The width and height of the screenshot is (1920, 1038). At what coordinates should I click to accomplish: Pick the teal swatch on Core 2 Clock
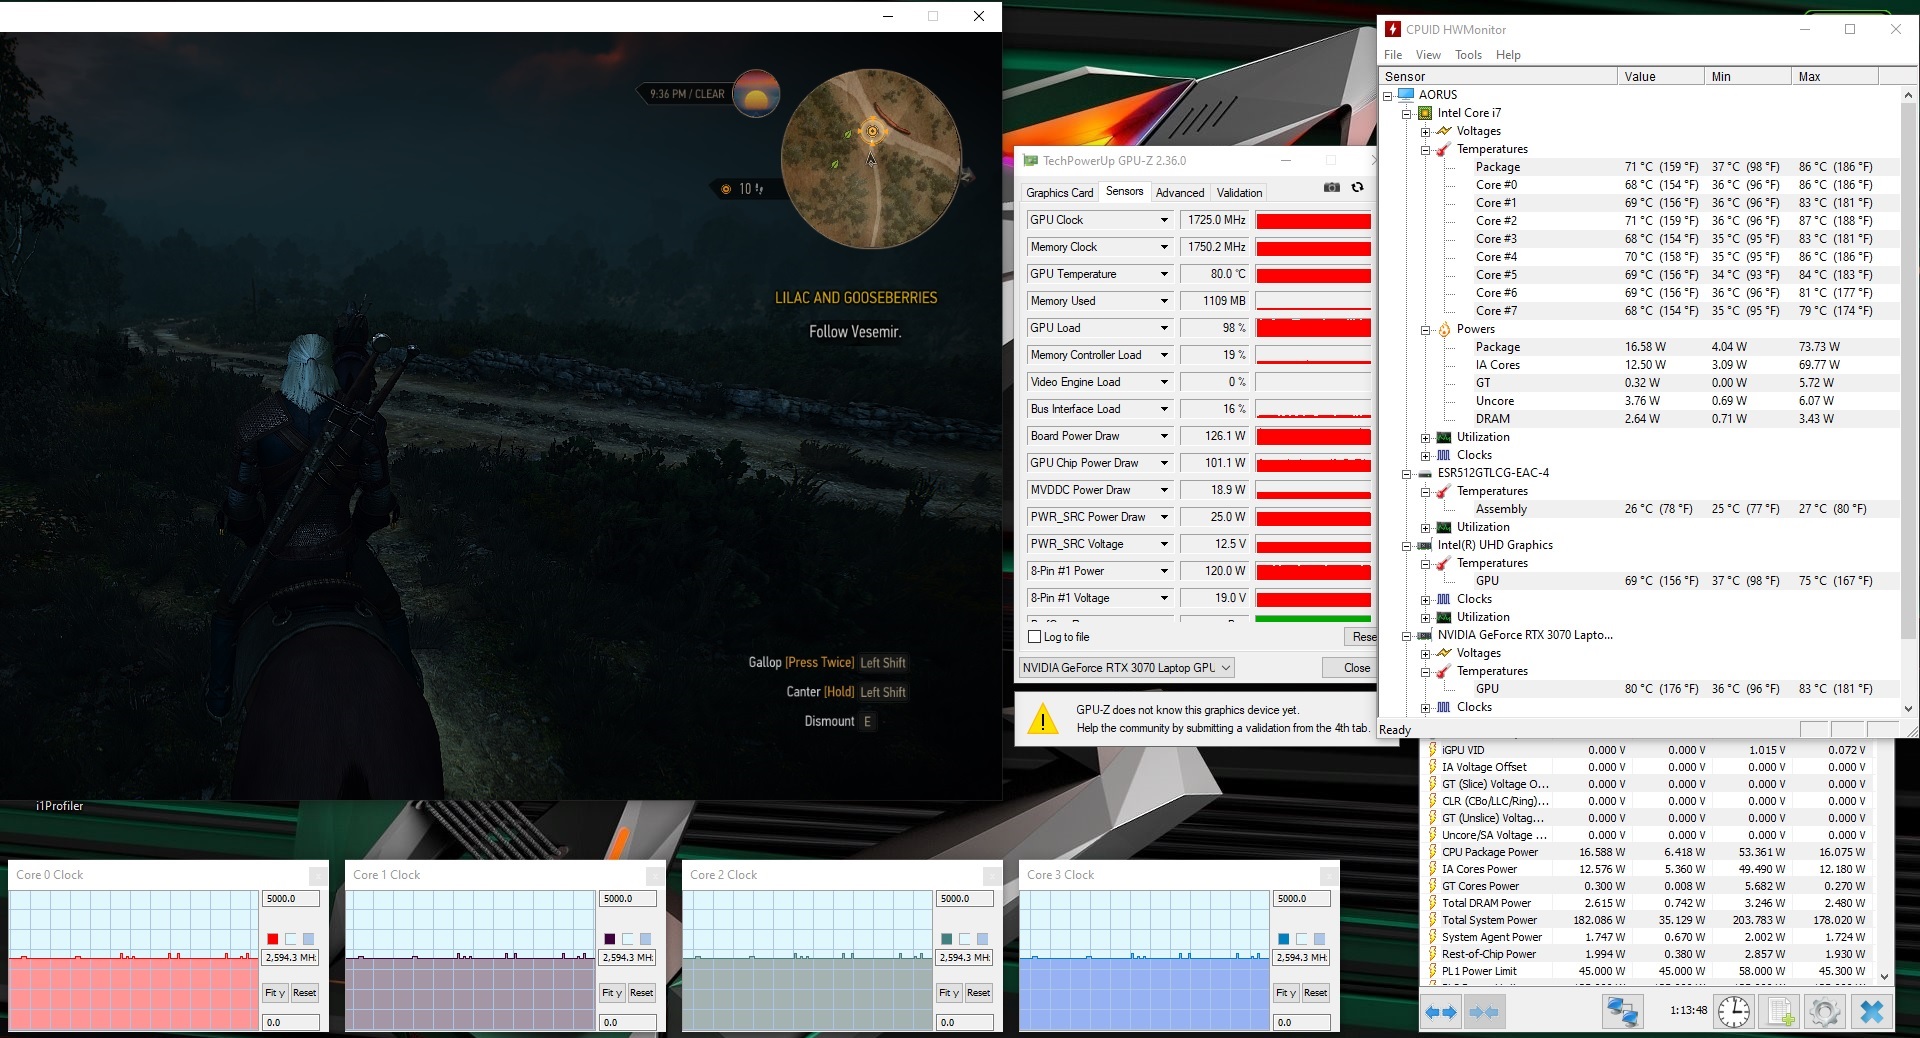pyautogui.click(x=947, y=939)
